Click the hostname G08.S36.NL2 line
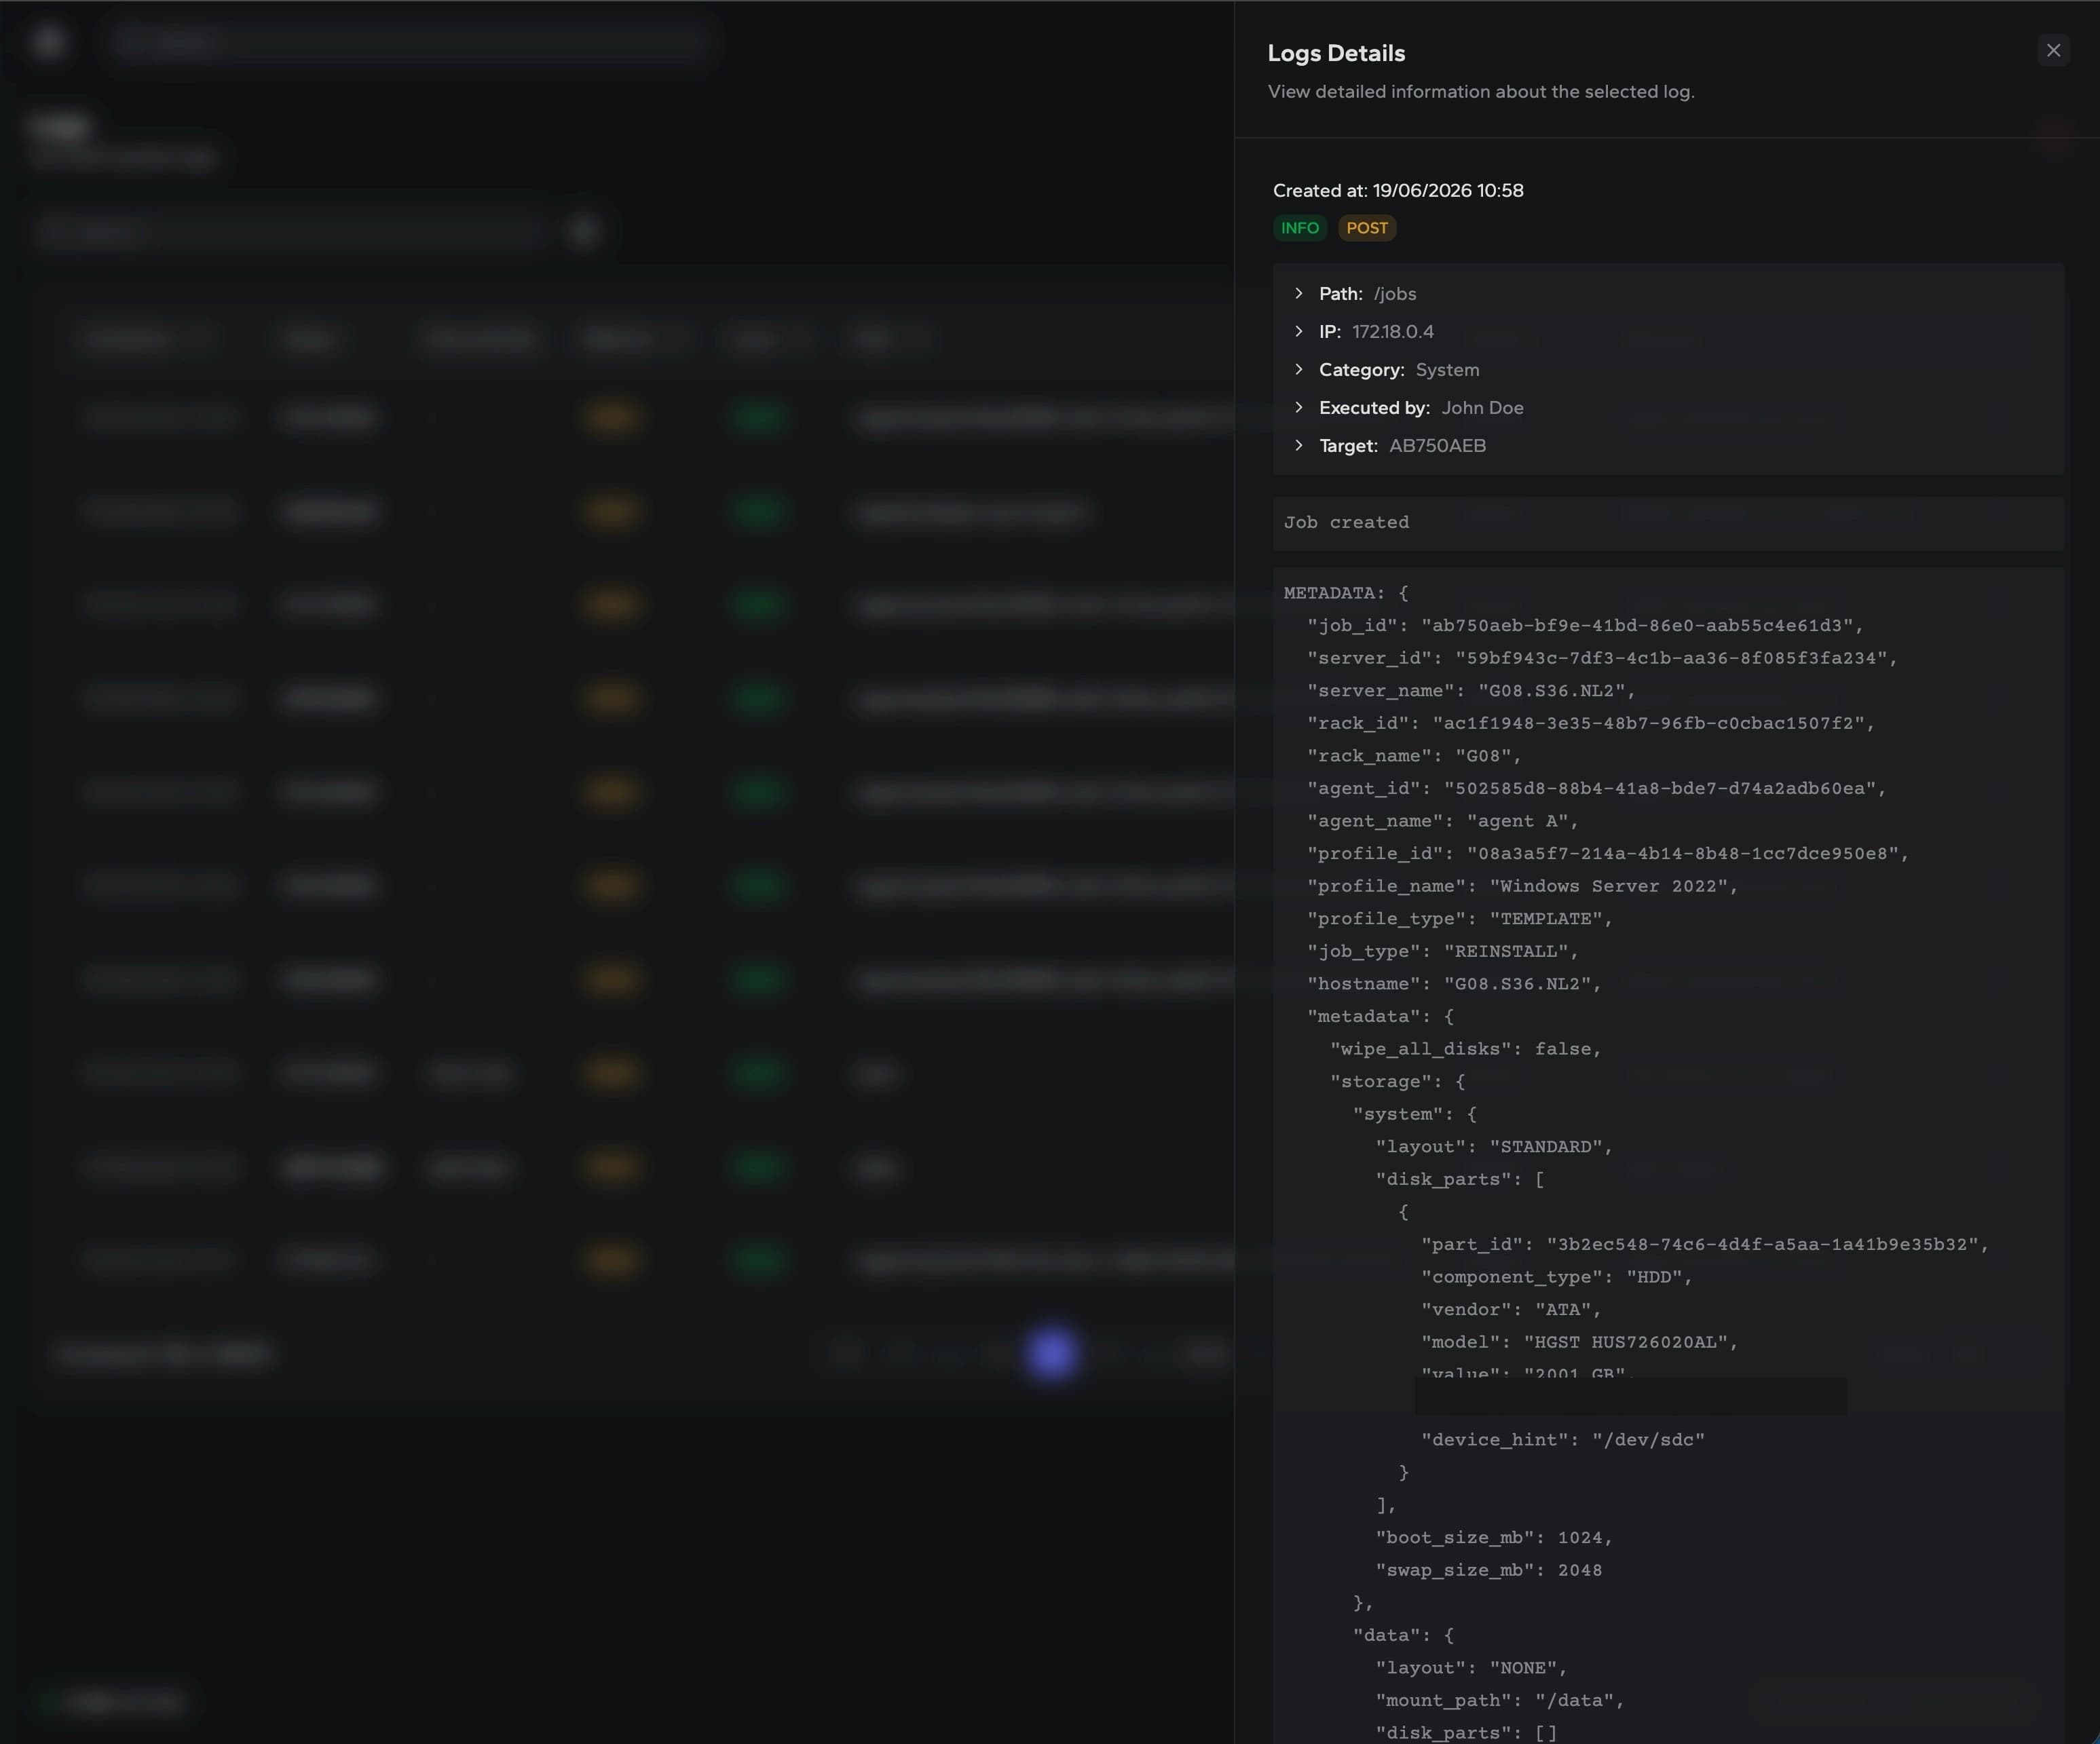 [x=1454, y=984]
